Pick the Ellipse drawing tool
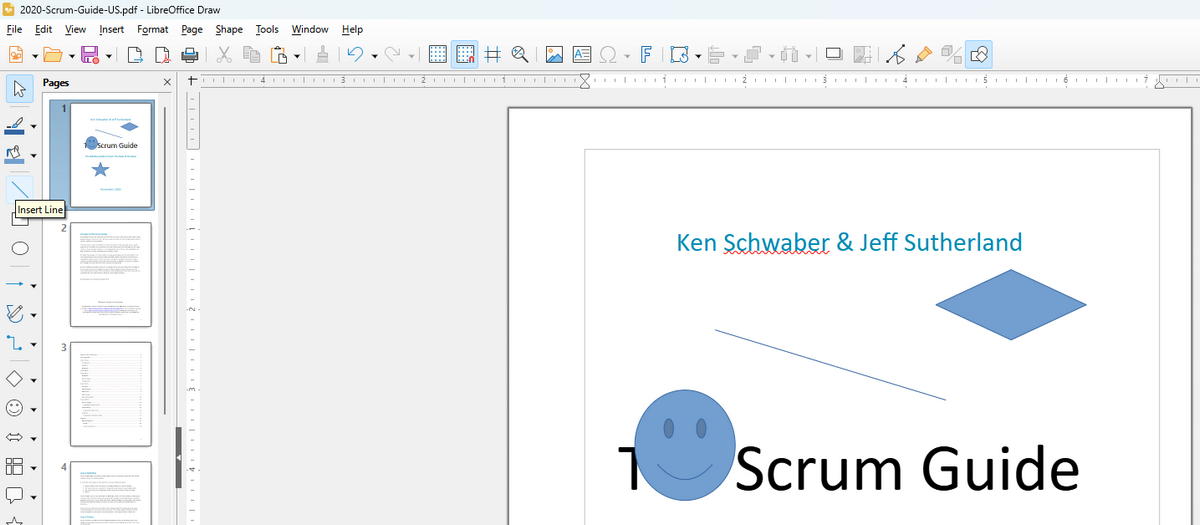This screenshot has height=525, width=1200. (x=20, y=249)
